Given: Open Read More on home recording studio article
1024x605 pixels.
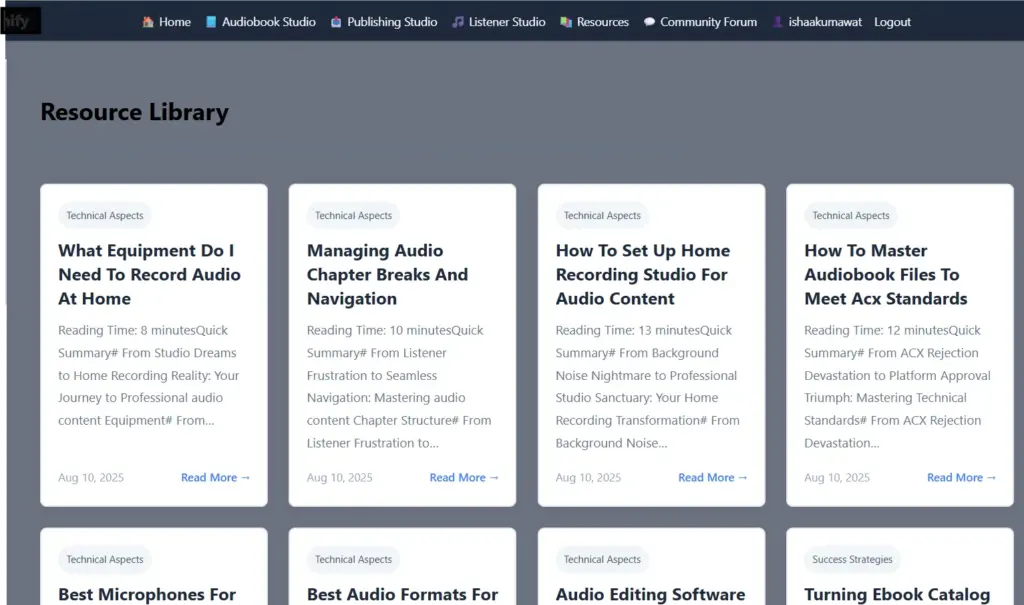Looking at the screenshot, I should (x=712, y=478).
